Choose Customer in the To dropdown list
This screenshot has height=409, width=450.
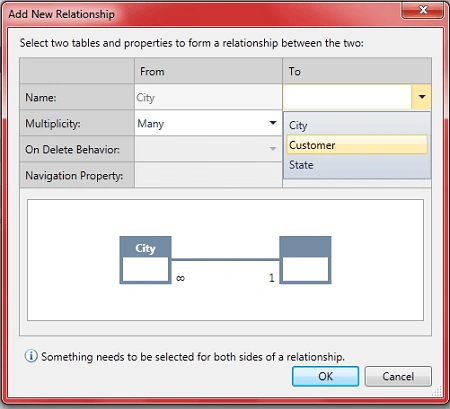pyautogui.click(x=357, y=145)
